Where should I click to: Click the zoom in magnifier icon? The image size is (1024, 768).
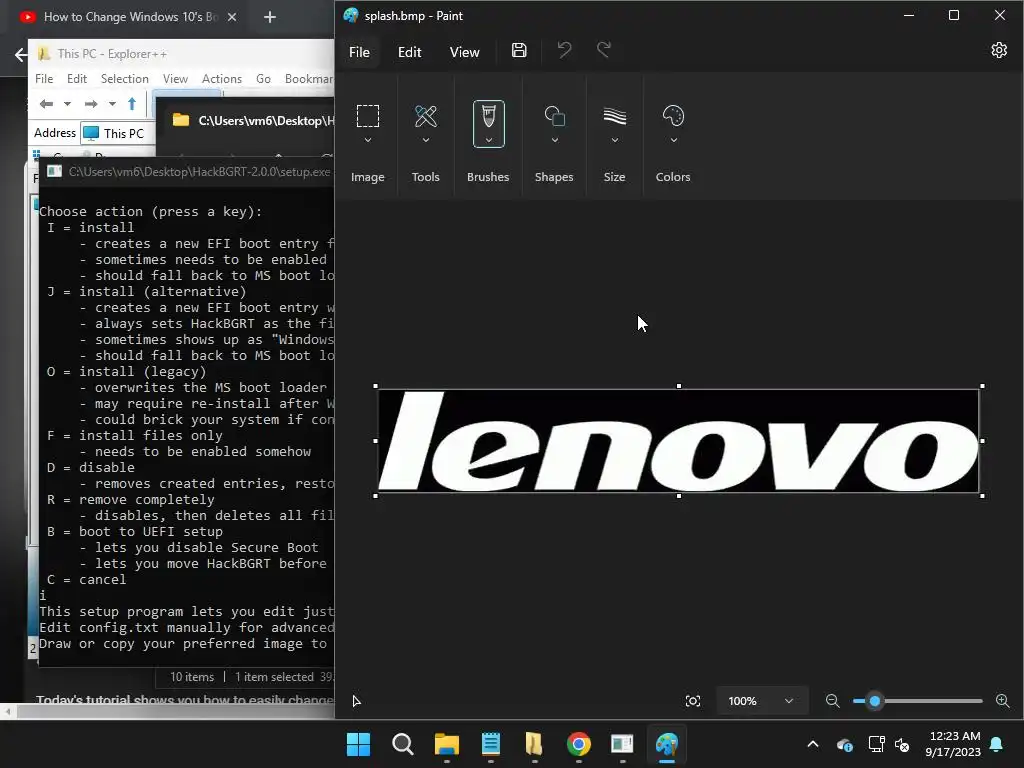pyautogui.click(x=1003, y=701)
